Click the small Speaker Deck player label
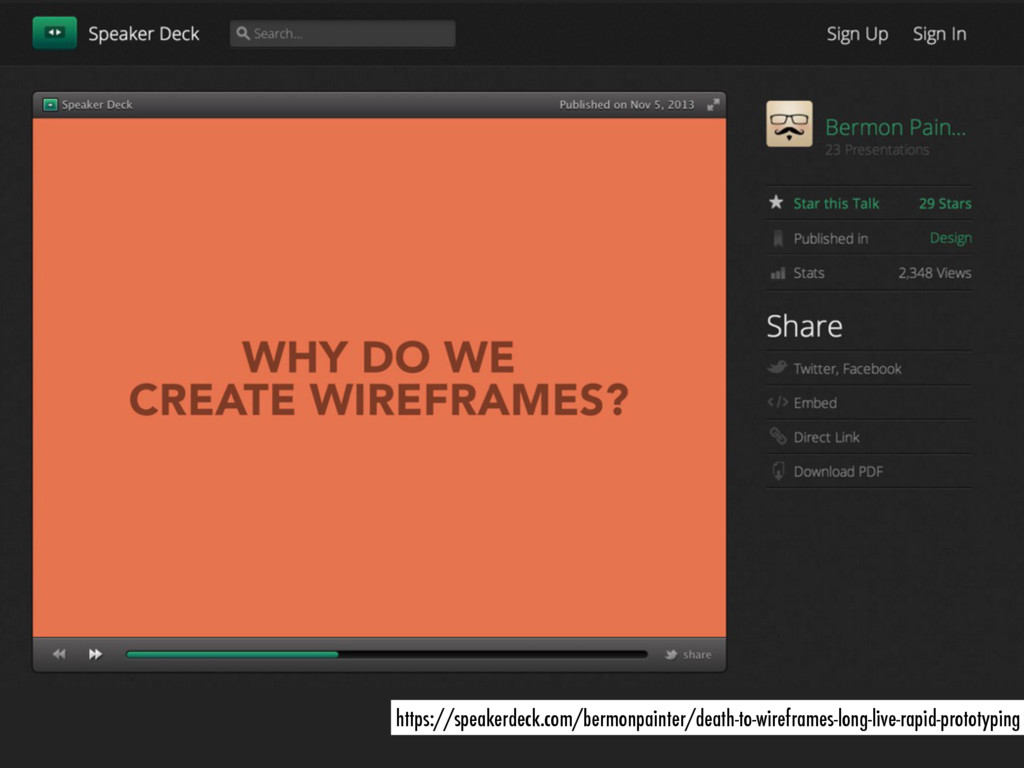Screen dimensions: 1024x768 pyautogui.click(x=96, y=104)
